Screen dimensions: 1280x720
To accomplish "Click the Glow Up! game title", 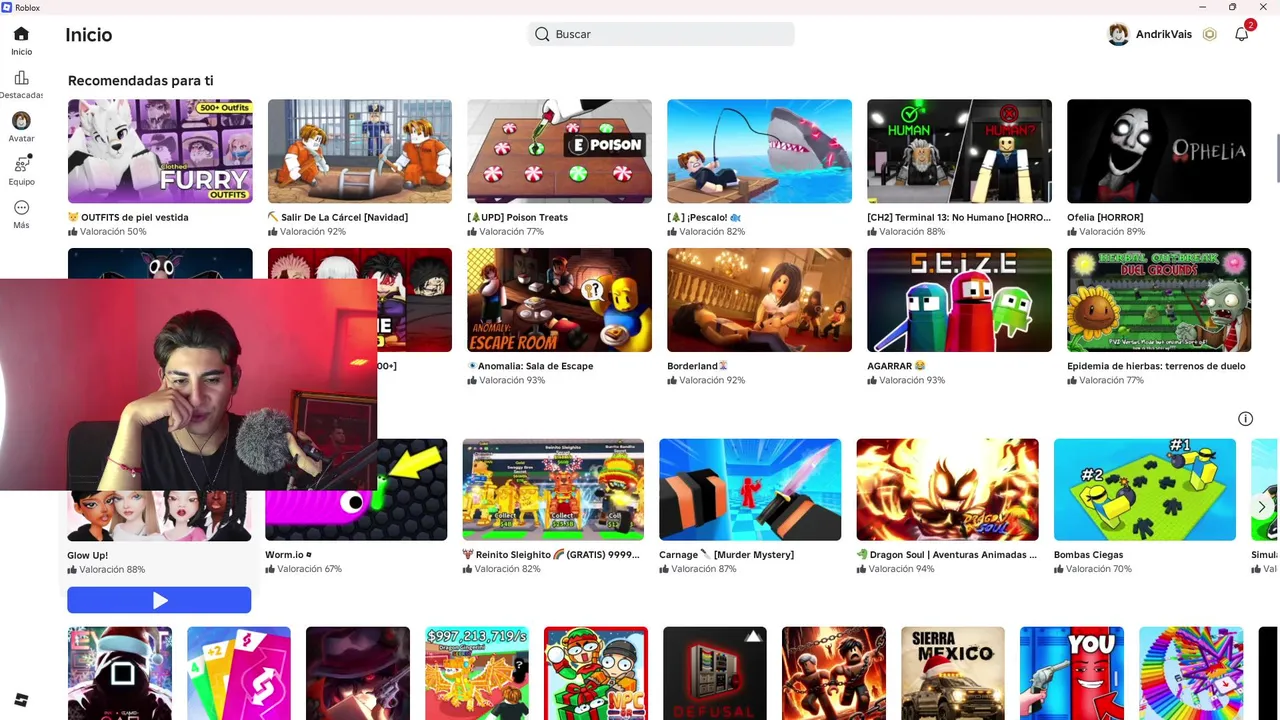I will click(x=87, y=555).
